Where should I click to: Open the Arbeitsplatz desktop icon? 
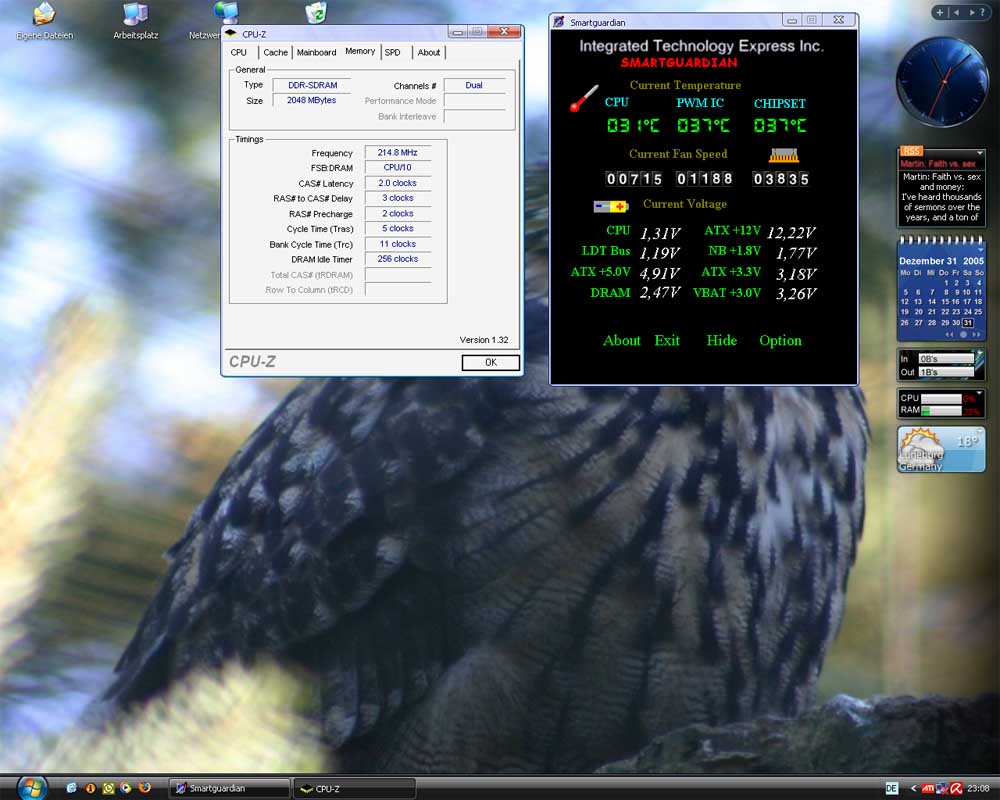pyautogui.click(x=135, y=20)
